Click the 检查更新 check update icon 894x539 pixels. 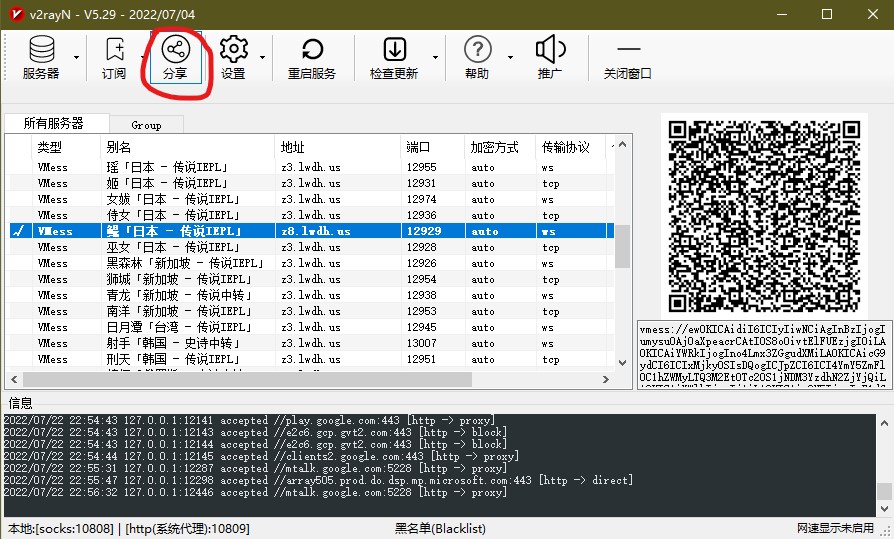pos(394,57)
